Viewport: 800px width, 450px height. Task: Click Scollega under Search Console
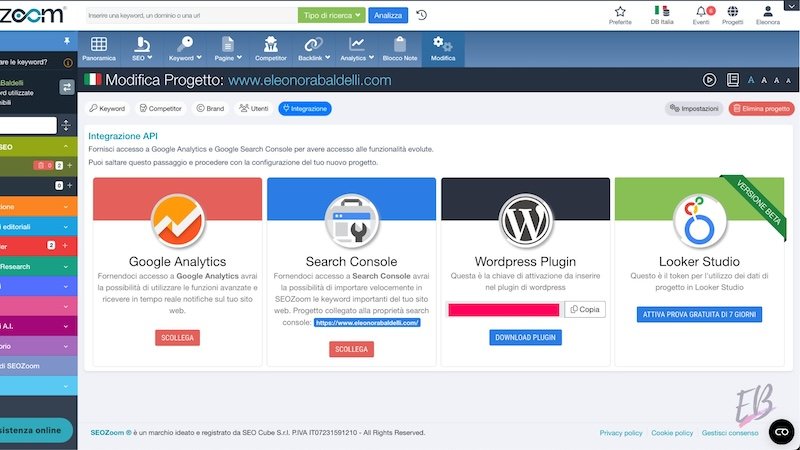[x=352, y=349]
